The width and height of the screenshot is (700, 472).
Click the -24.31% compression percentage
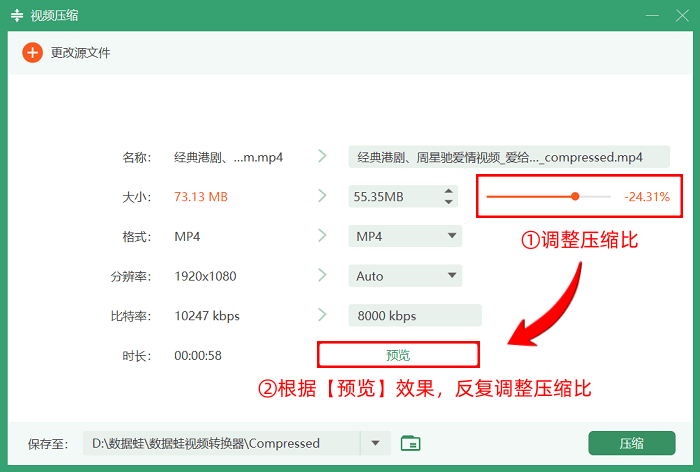click(x=647, y=196)
